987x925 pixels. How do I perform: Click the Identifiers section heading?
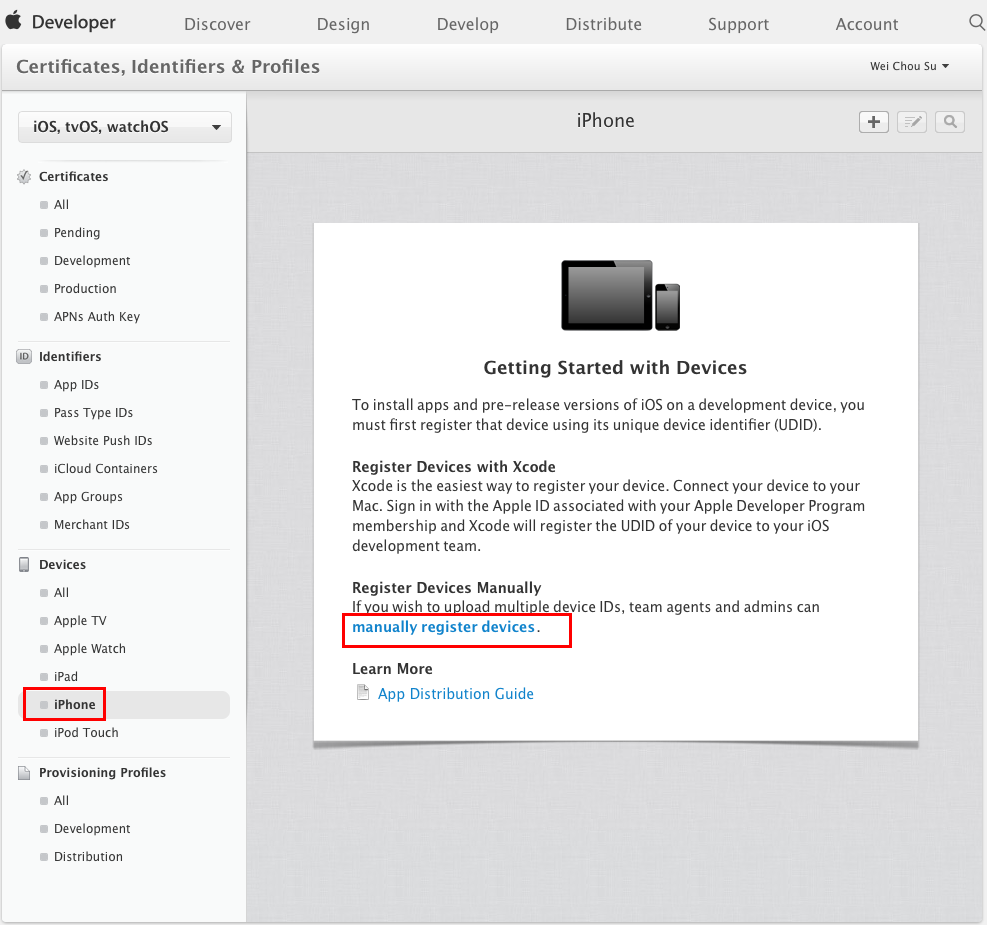coord(70,357)
